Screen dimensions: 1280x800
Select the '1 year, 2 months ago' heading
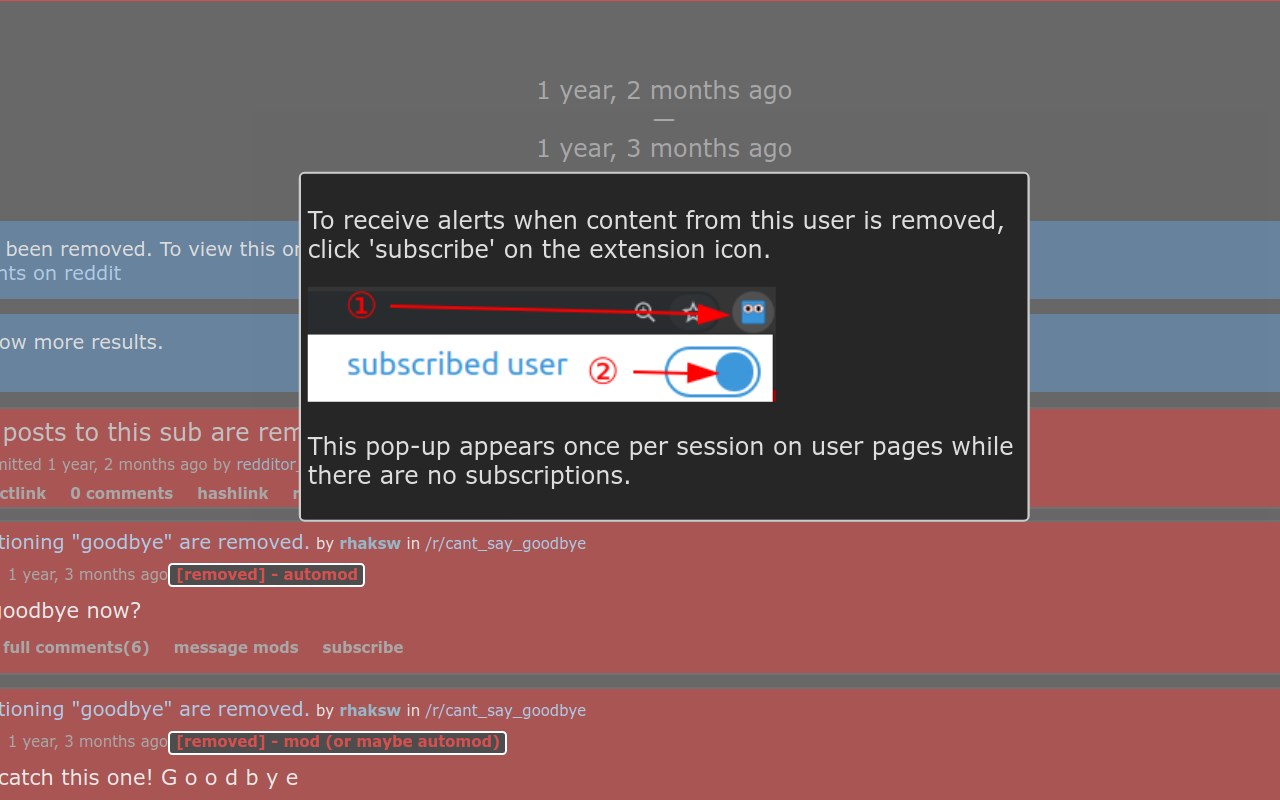(x=664, y=91)
